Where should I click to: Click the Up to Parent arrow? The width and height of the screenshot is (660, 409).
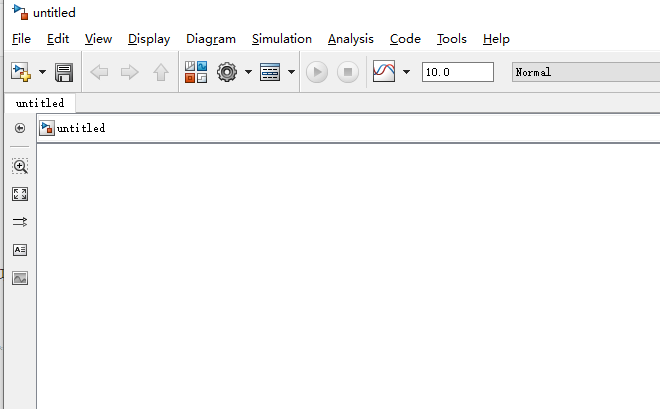160,72
